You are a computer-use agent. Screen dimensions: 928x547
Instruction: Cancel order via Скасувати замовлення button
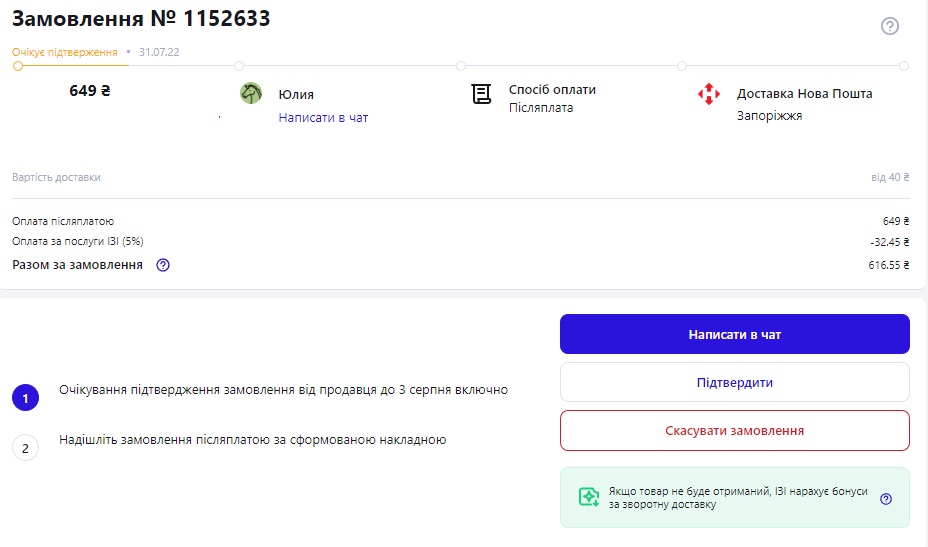pyautogui.click(x=734, y=430)
